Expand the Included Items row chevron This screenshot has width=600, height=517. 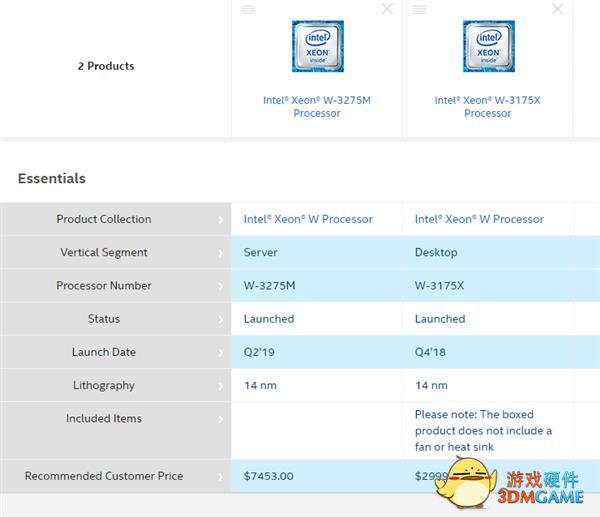[x=220, y=419]
